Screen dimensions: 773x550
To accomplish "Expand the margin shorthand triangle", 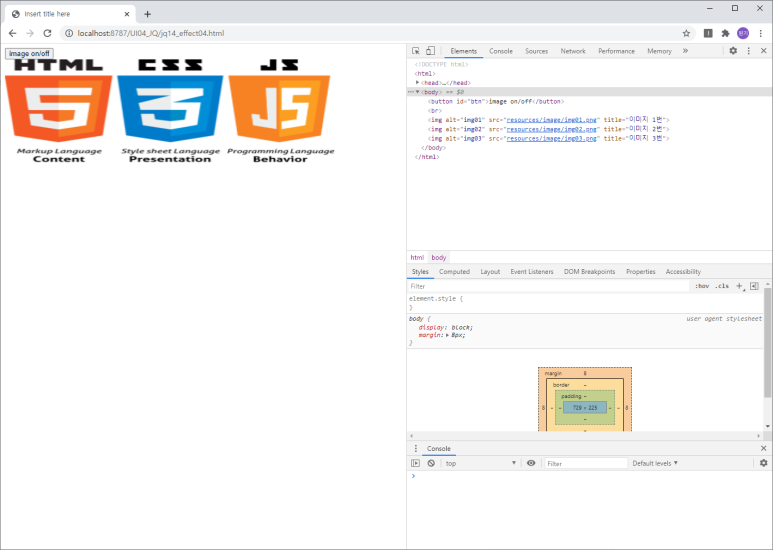I will click(447, 335).
